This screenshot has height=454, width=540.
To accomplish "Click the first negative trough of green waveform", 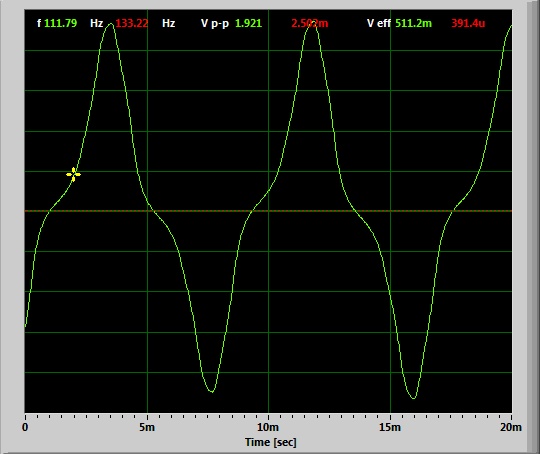I will click(212, 391).
